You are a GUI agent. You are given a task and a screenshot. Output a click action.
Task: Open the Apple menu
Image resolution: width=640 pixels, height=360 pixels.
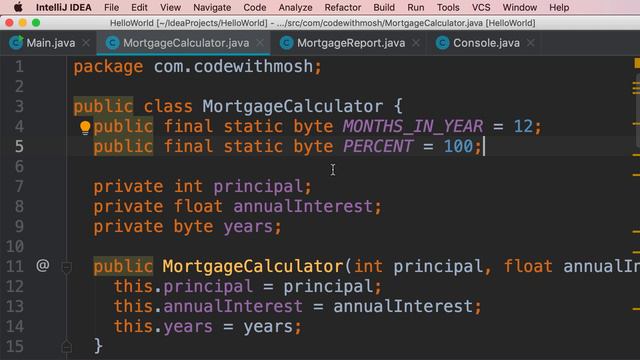tap(18, 7)
